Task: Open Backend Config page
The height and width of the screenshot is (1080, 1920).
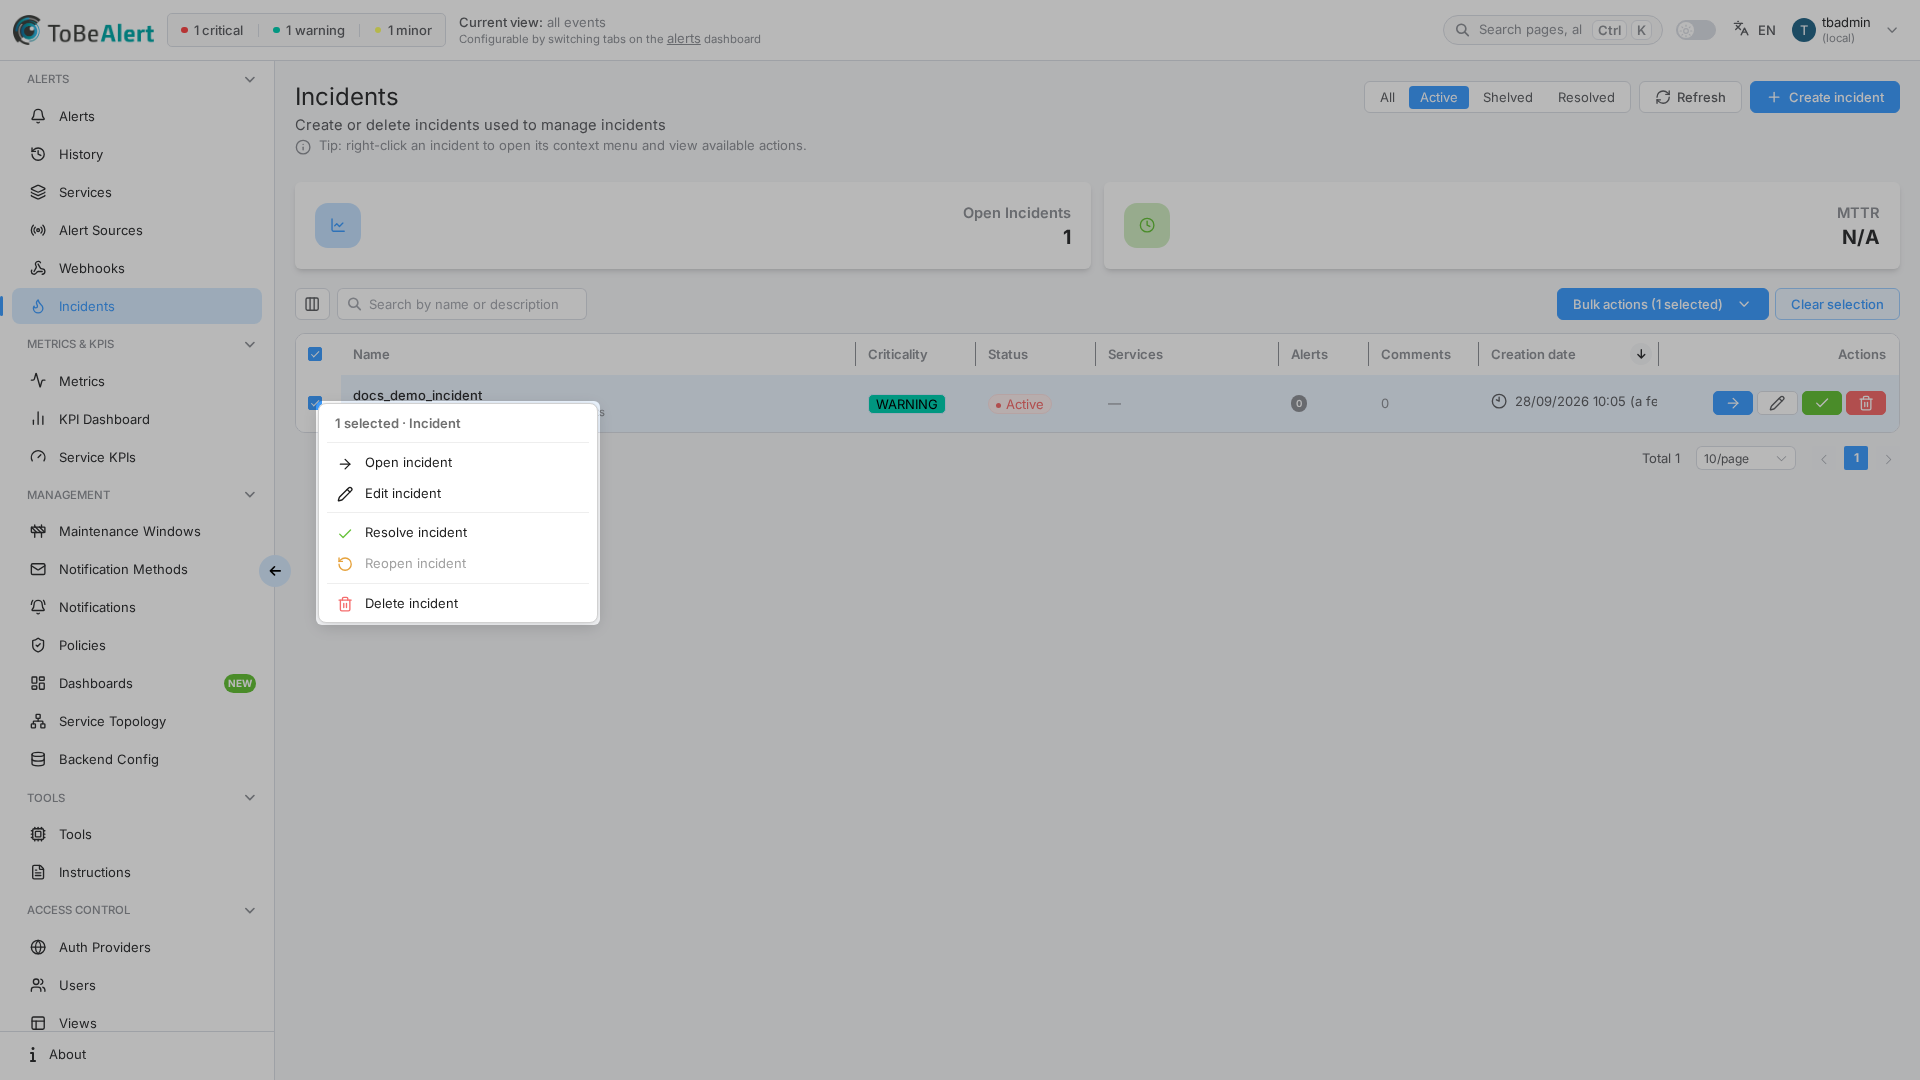Action: coord(137,759)
